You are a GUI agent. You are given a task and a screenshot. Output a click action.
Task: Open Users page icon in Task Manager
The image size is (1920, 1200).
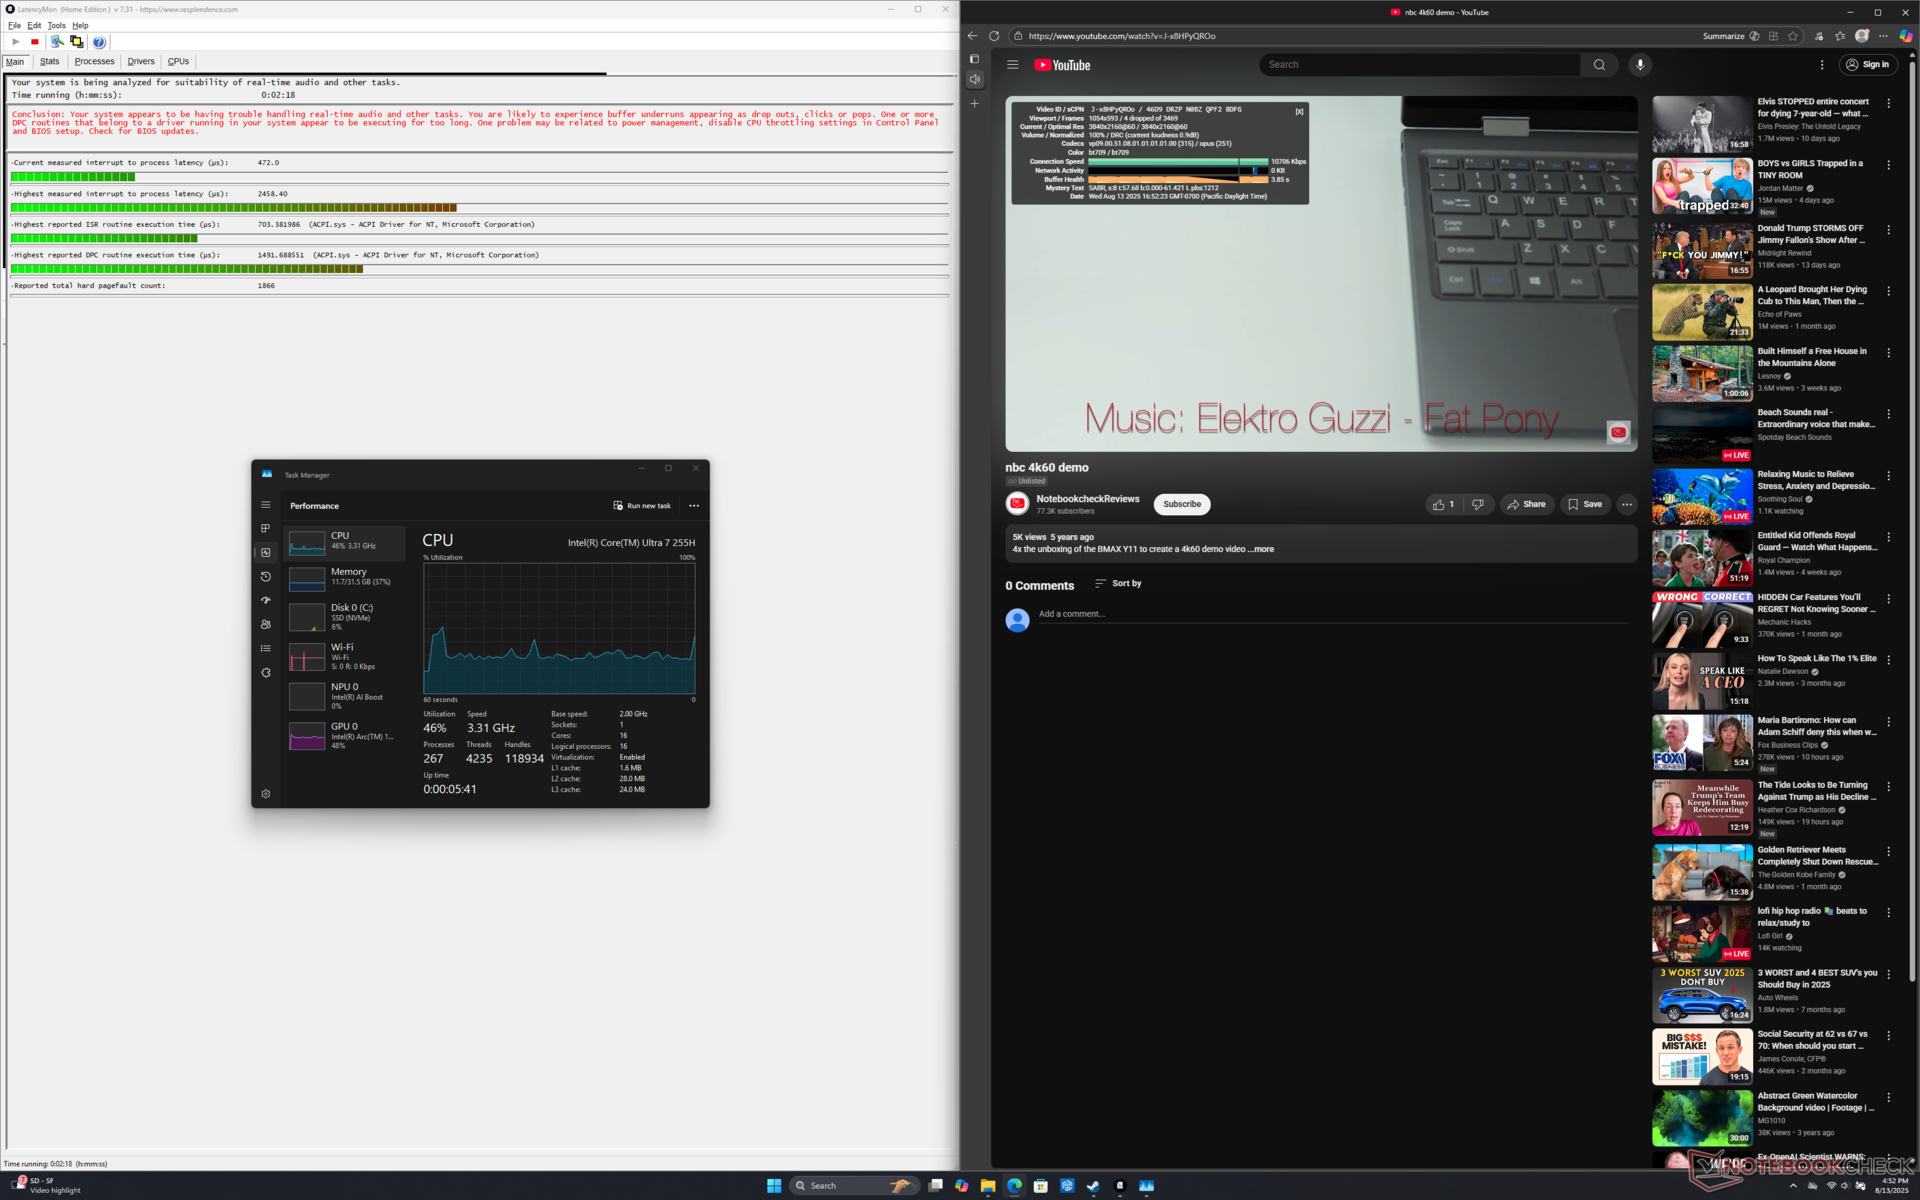[266, 624]
